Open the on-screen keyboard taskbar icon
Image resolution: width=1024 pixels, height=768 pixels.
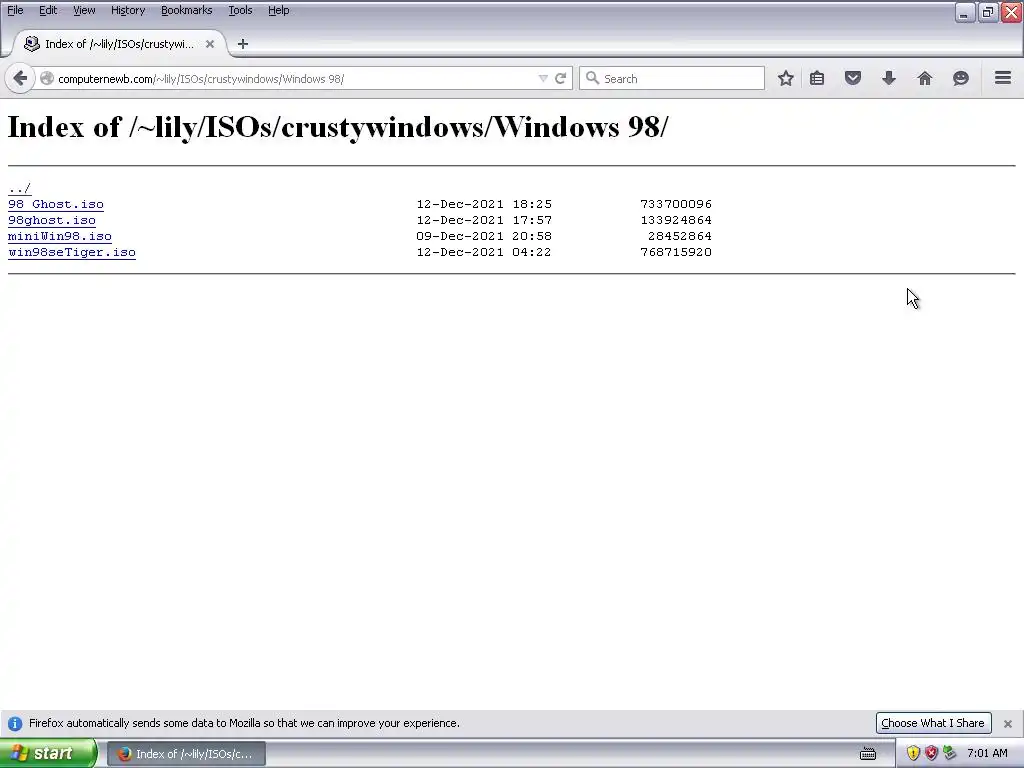point(868,754)
